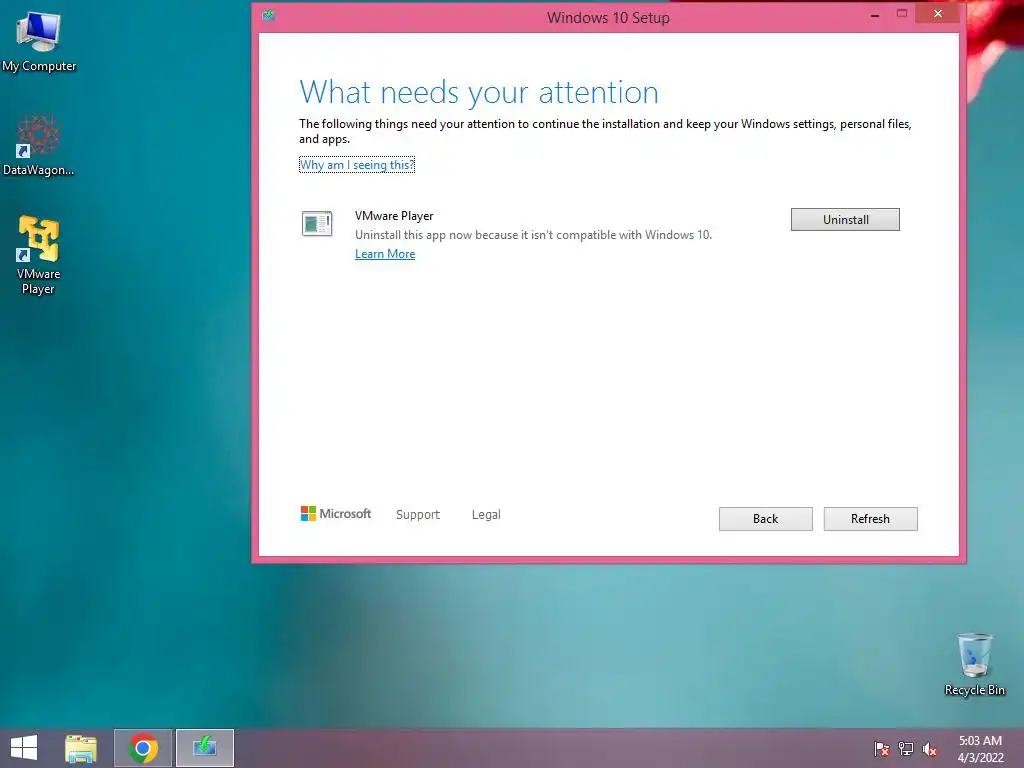
Task: Click the 'What needs your attention' heading
Action: tap(479, 92)
